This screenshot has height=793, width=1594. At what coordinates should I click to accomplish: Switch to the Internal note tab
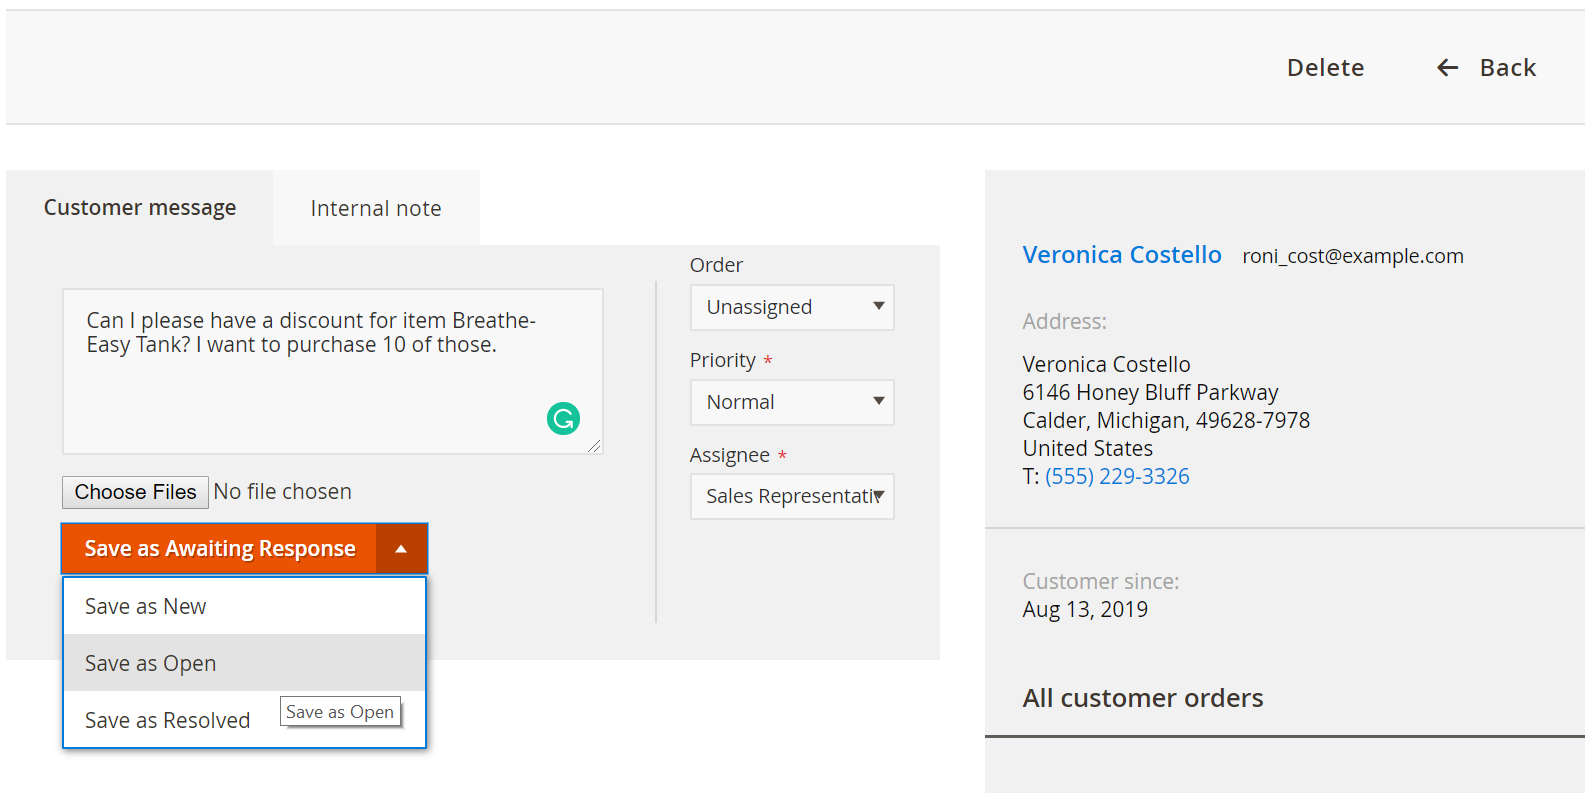376,208
